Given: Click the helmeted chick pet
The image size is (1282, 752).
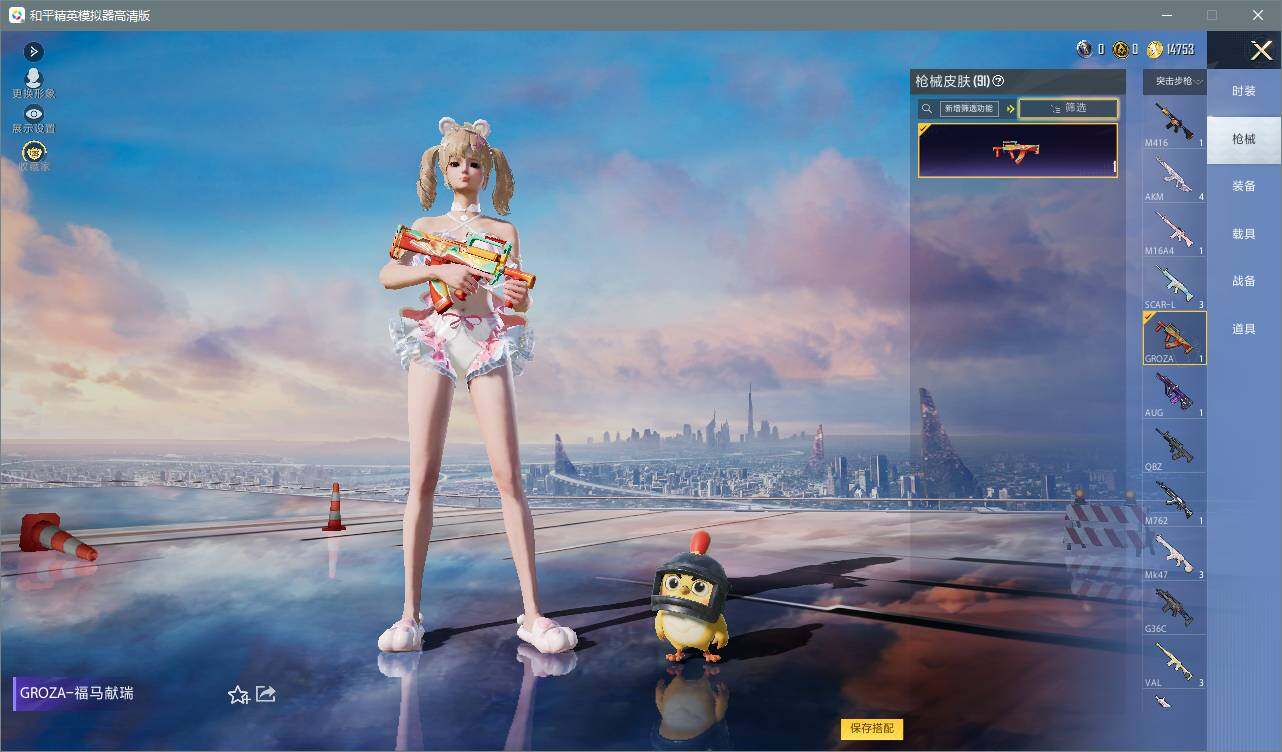Looking at the screenshot, I should [x=690, y=600].
